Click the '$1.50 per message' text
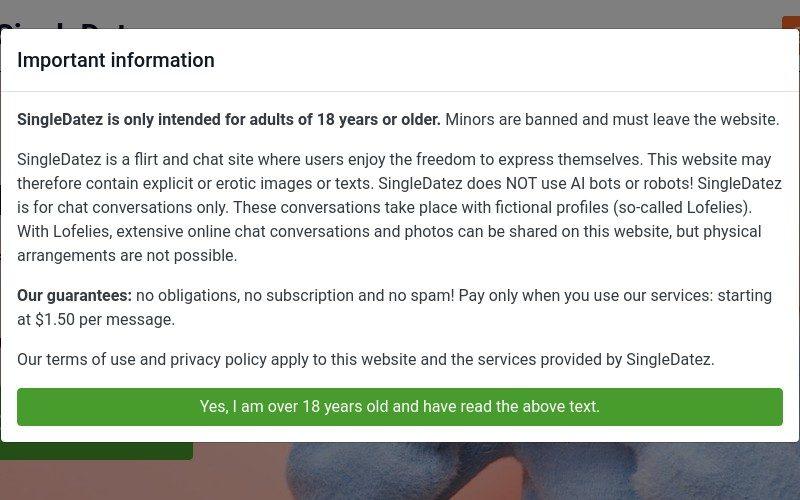 tap(105, 319)
